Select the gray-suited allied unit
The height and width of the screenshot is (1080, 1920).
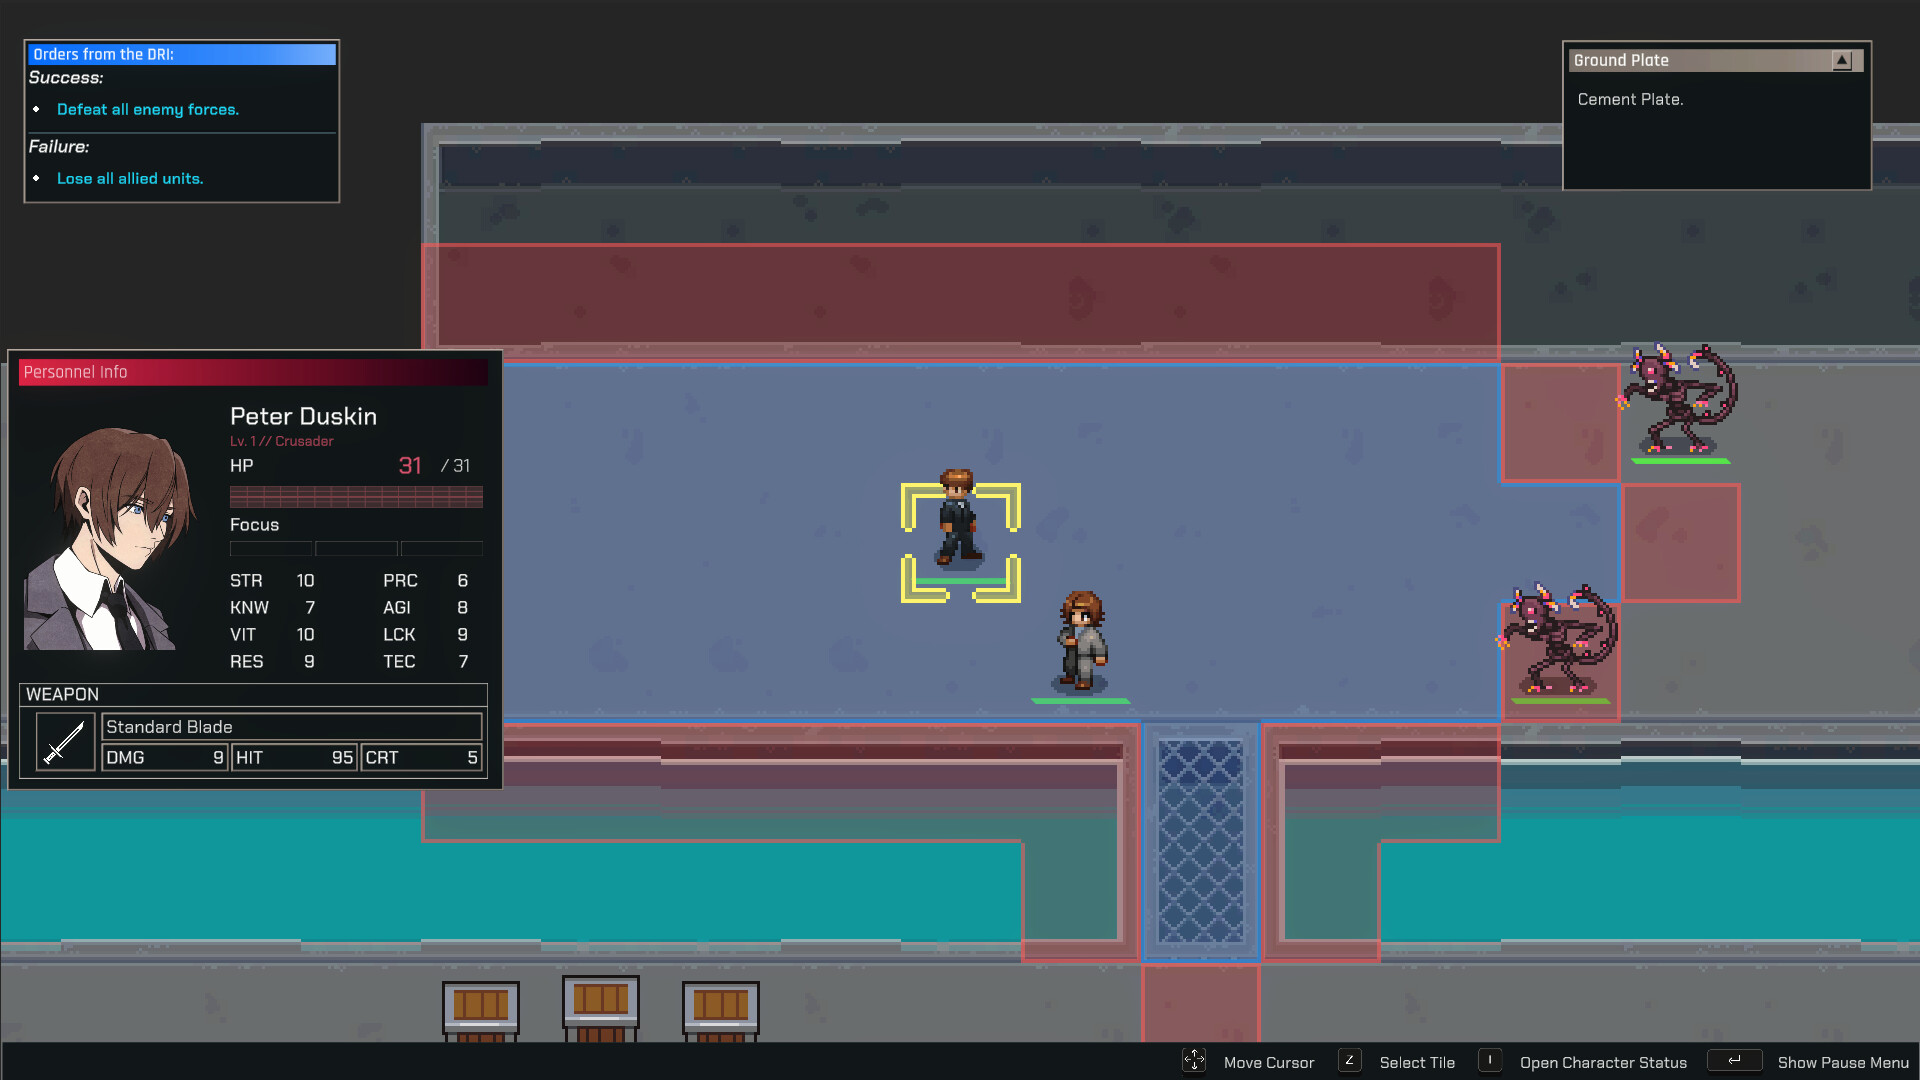point(1082,641)
